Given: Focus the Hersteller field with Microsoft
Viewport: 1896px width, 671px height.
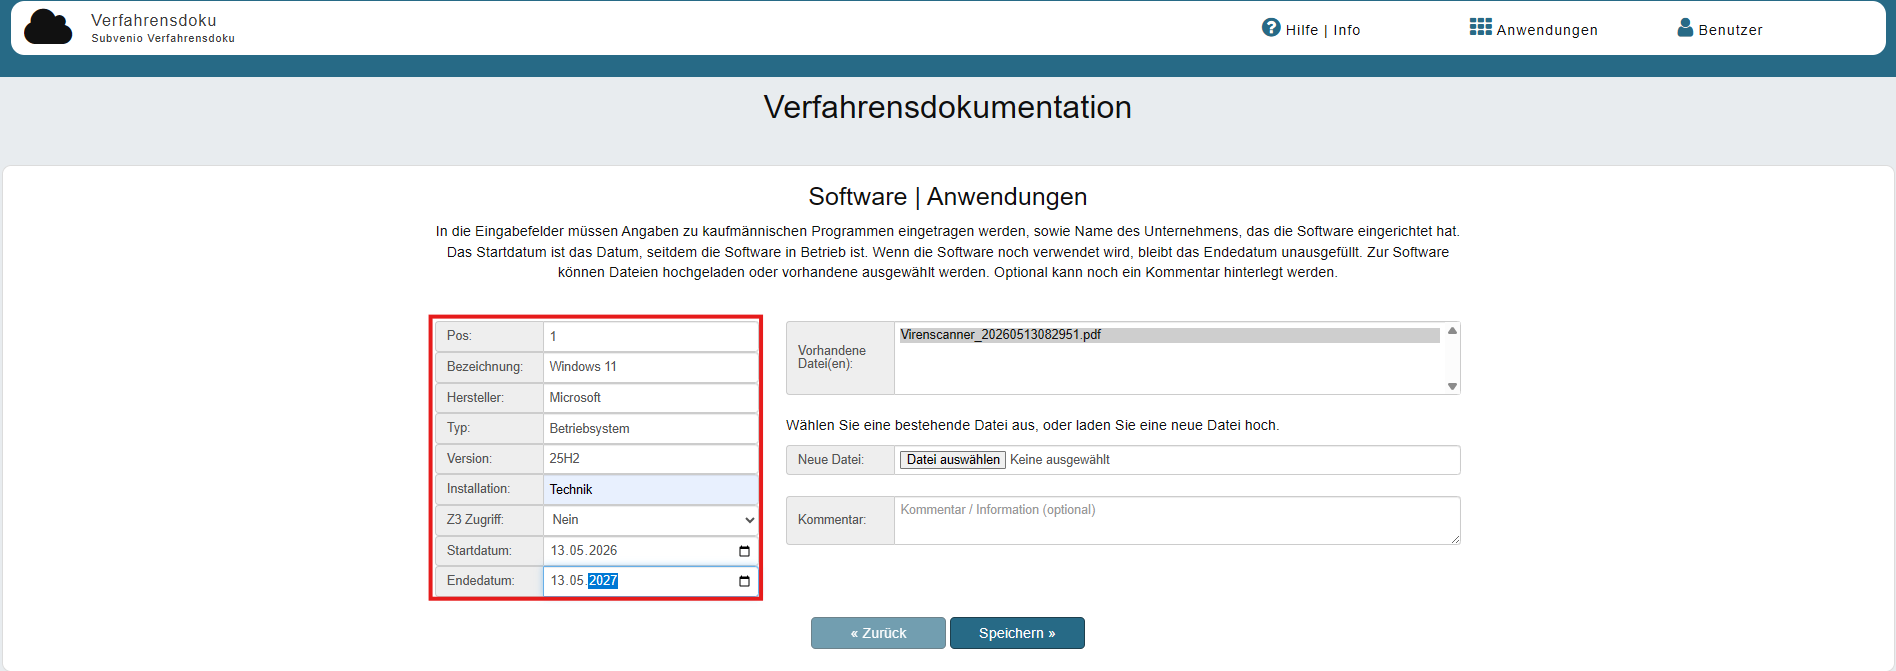Looking at the screenshot, I should pyautogui.click(x=651, y=398).
